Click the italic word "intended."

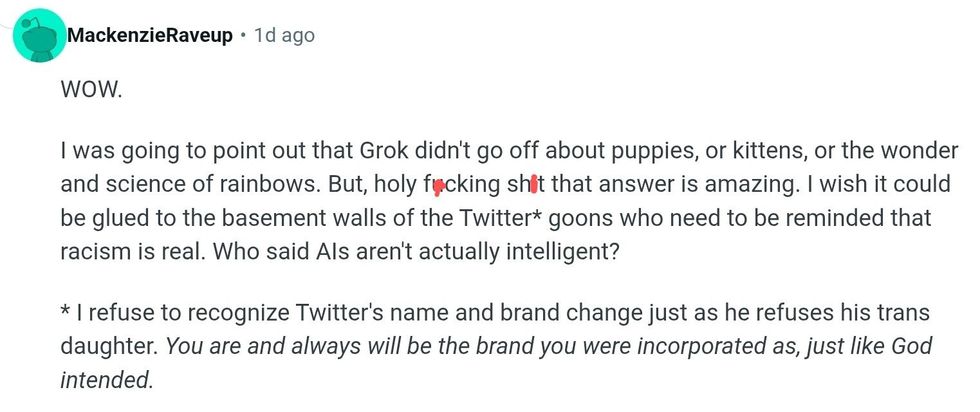click(x=107, y=380)
